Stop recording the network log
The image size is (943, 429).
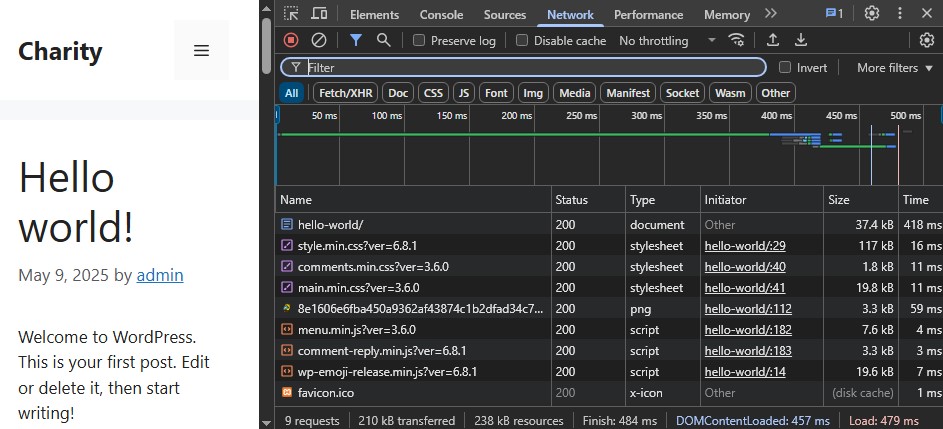[291, 40]
